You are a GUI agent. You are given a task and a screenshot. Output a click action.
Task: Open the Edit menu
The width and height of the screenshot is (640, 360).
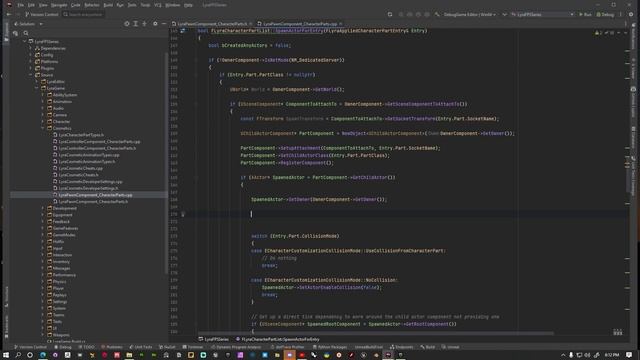click(31, 5)
